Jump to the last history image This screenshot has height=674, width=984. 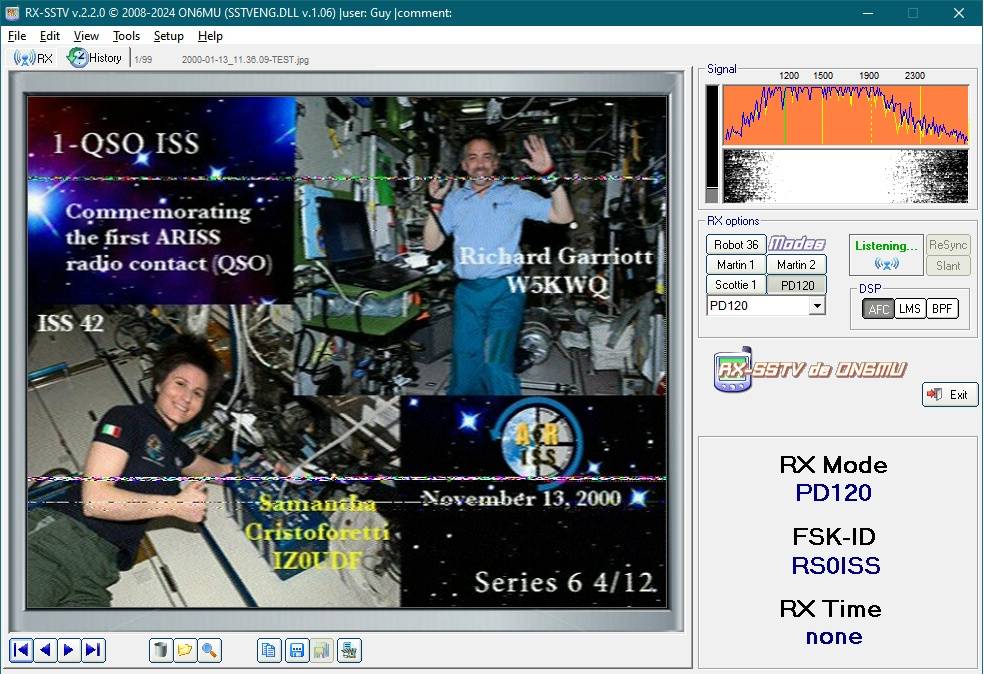click(93, 650)
